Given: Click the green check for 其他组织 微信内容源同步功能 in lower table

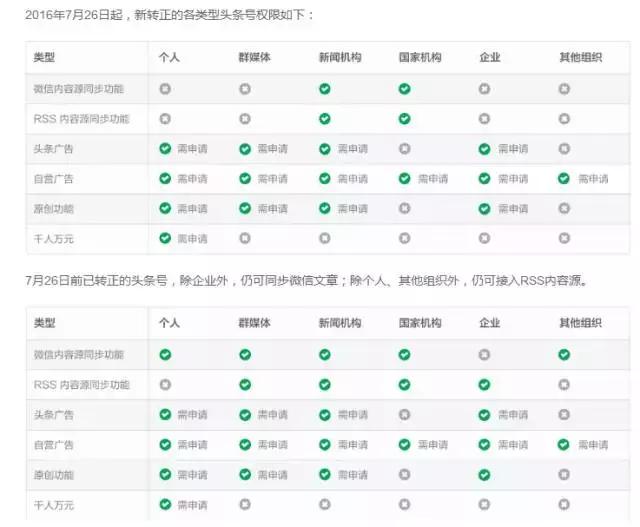Looking at the screenshot, I should [x=564, y=354].
